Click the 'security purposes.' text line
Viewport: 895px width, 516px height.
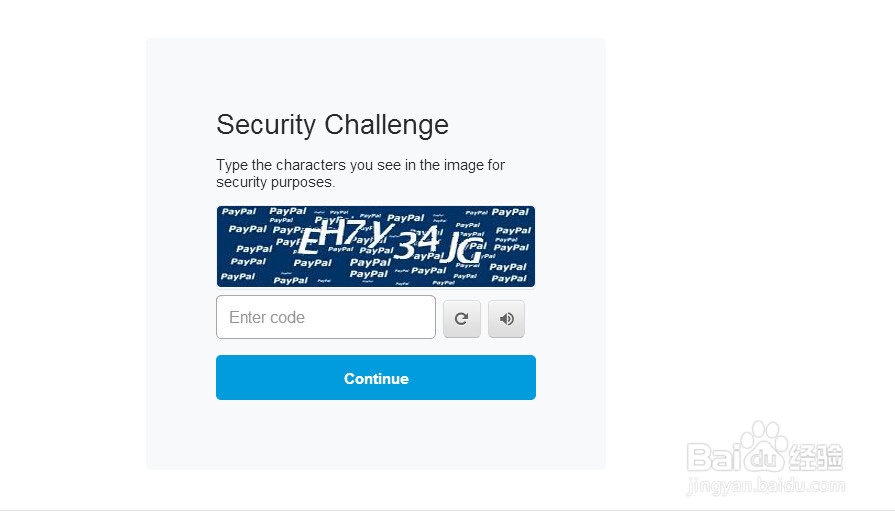point(276,182)
